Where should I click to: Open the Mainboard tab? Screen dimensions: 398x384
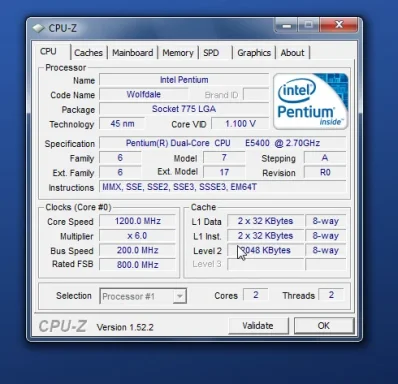pos(132,53)
